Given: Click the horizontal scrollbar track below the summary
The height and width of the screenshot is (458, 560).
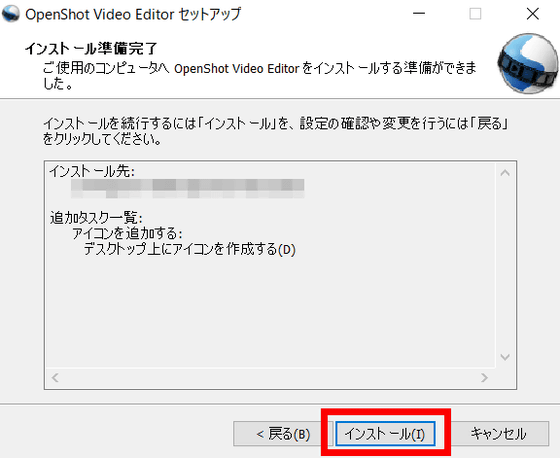Looking at the screenshot, I should (270, 378).
